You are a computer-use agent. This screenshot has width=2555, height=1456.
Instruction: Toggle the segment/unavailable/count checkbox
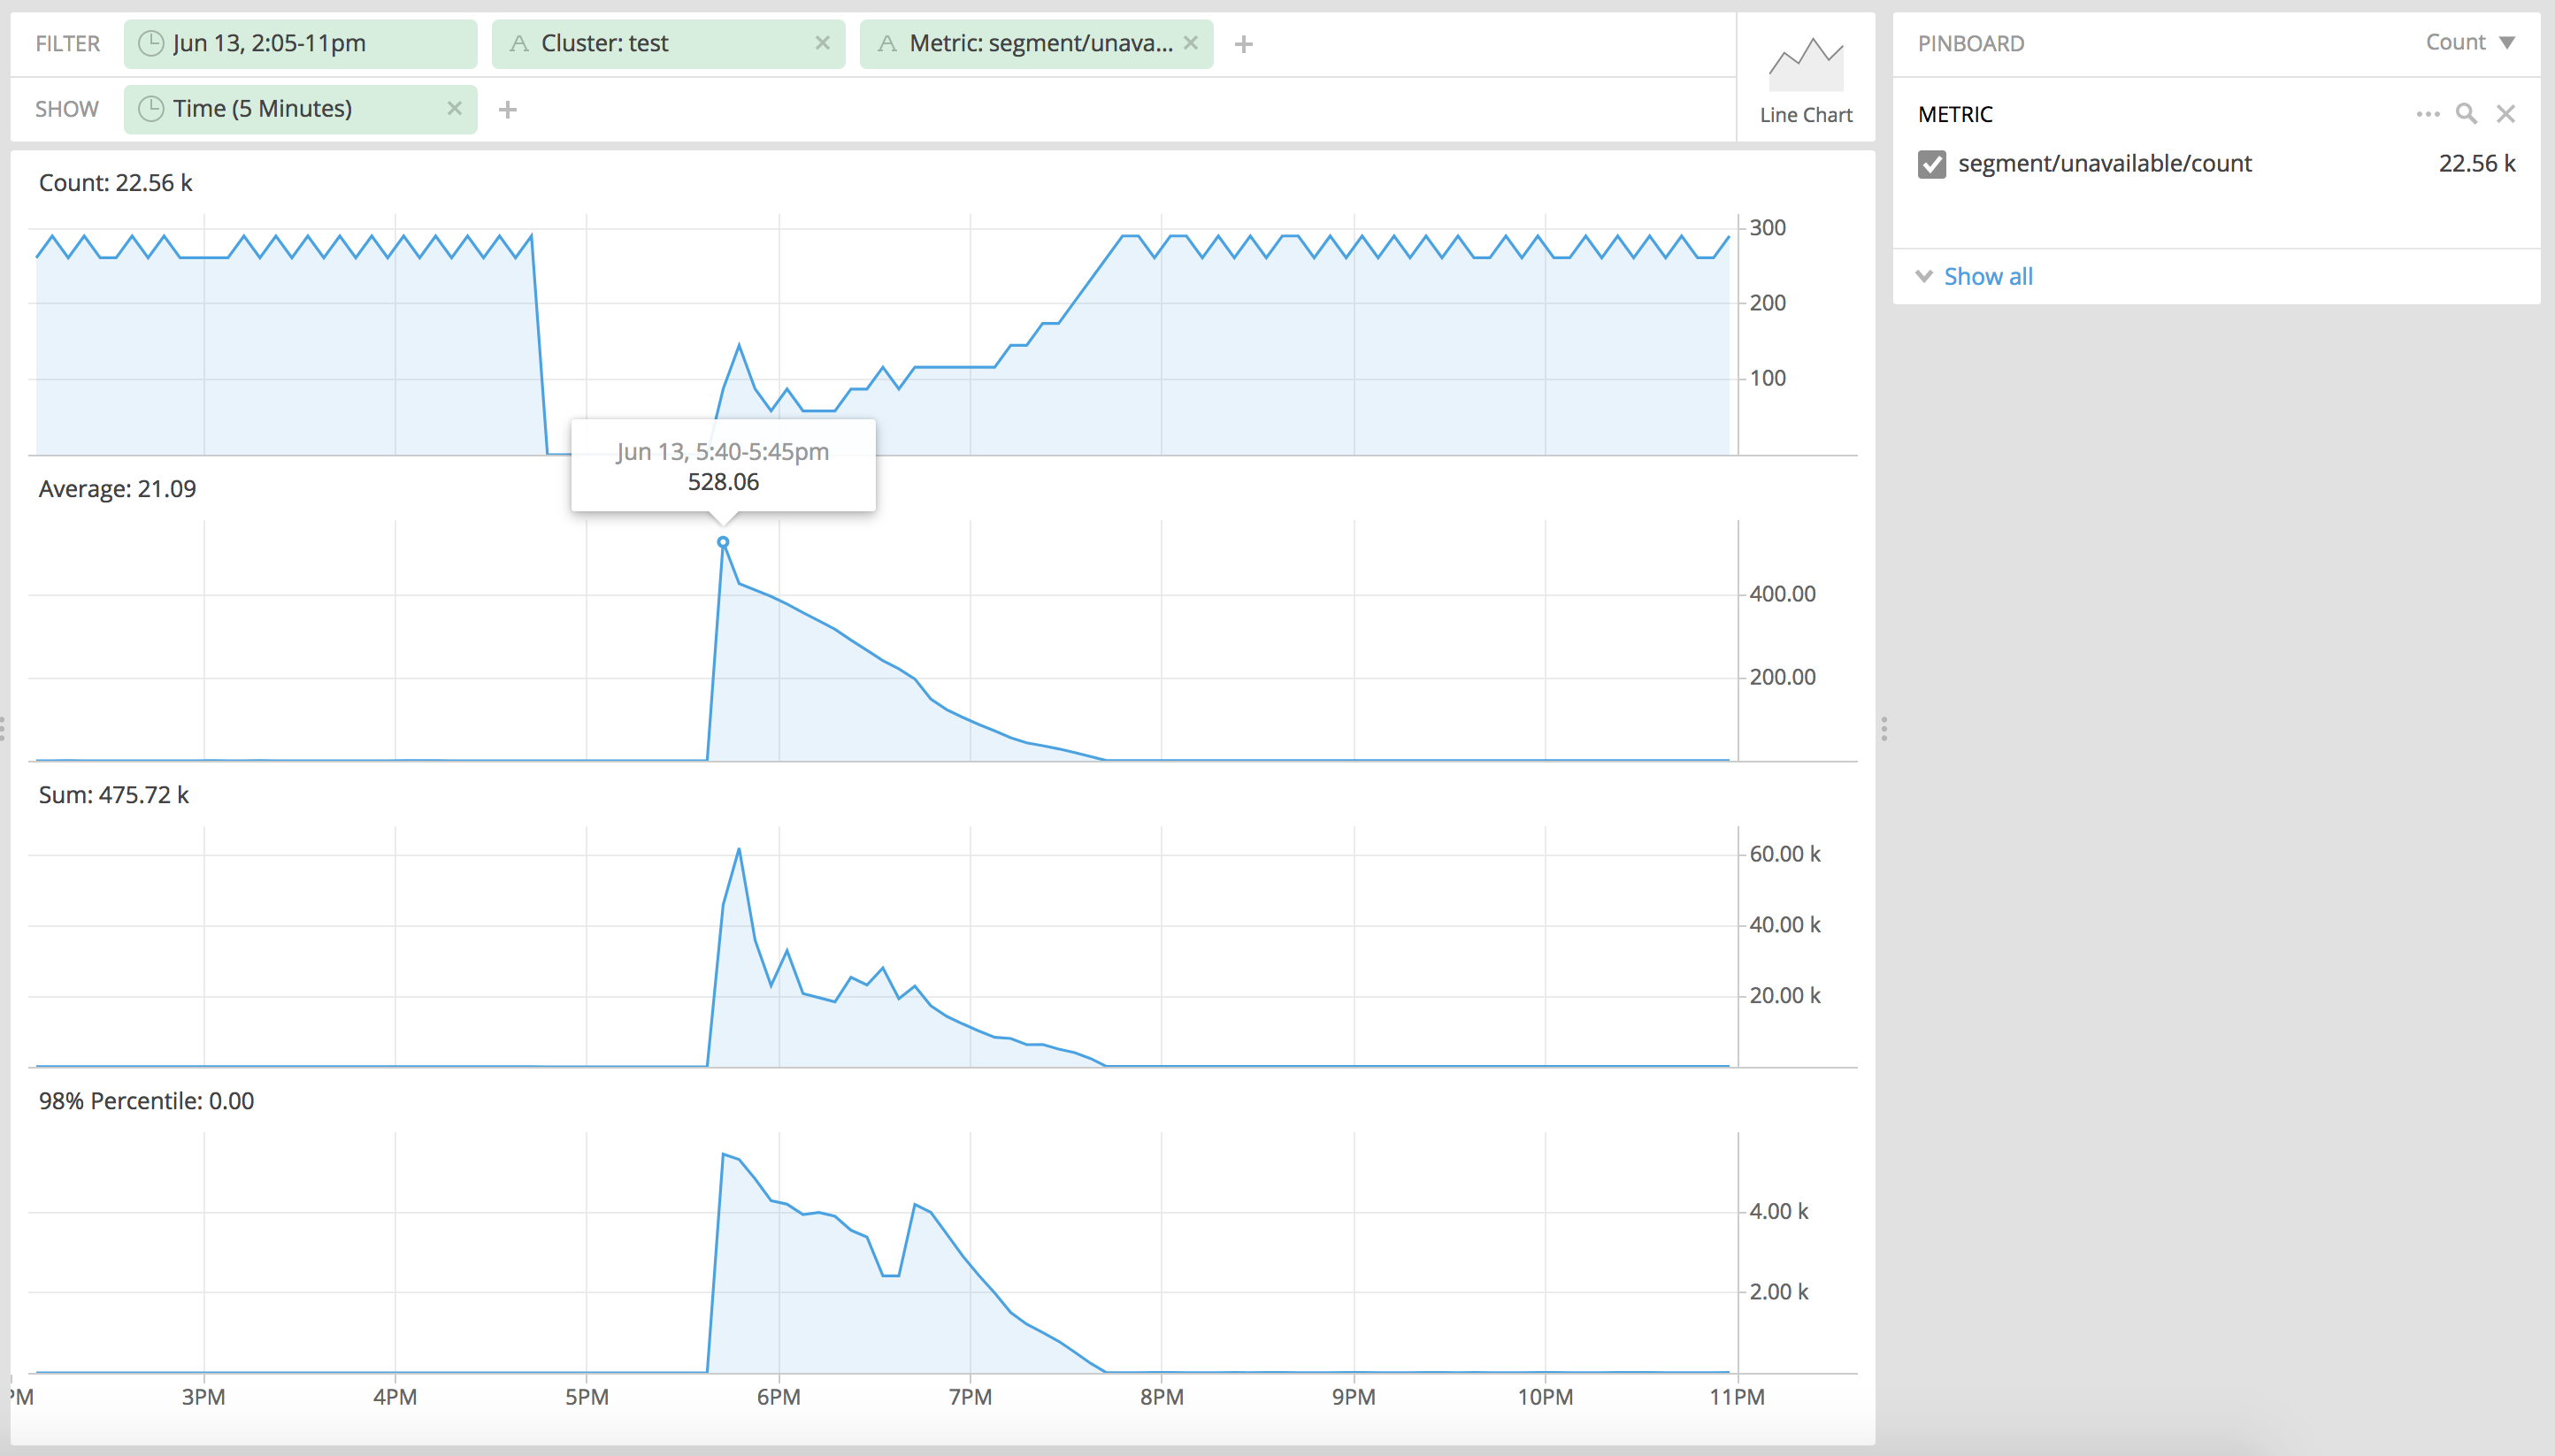1932,164
